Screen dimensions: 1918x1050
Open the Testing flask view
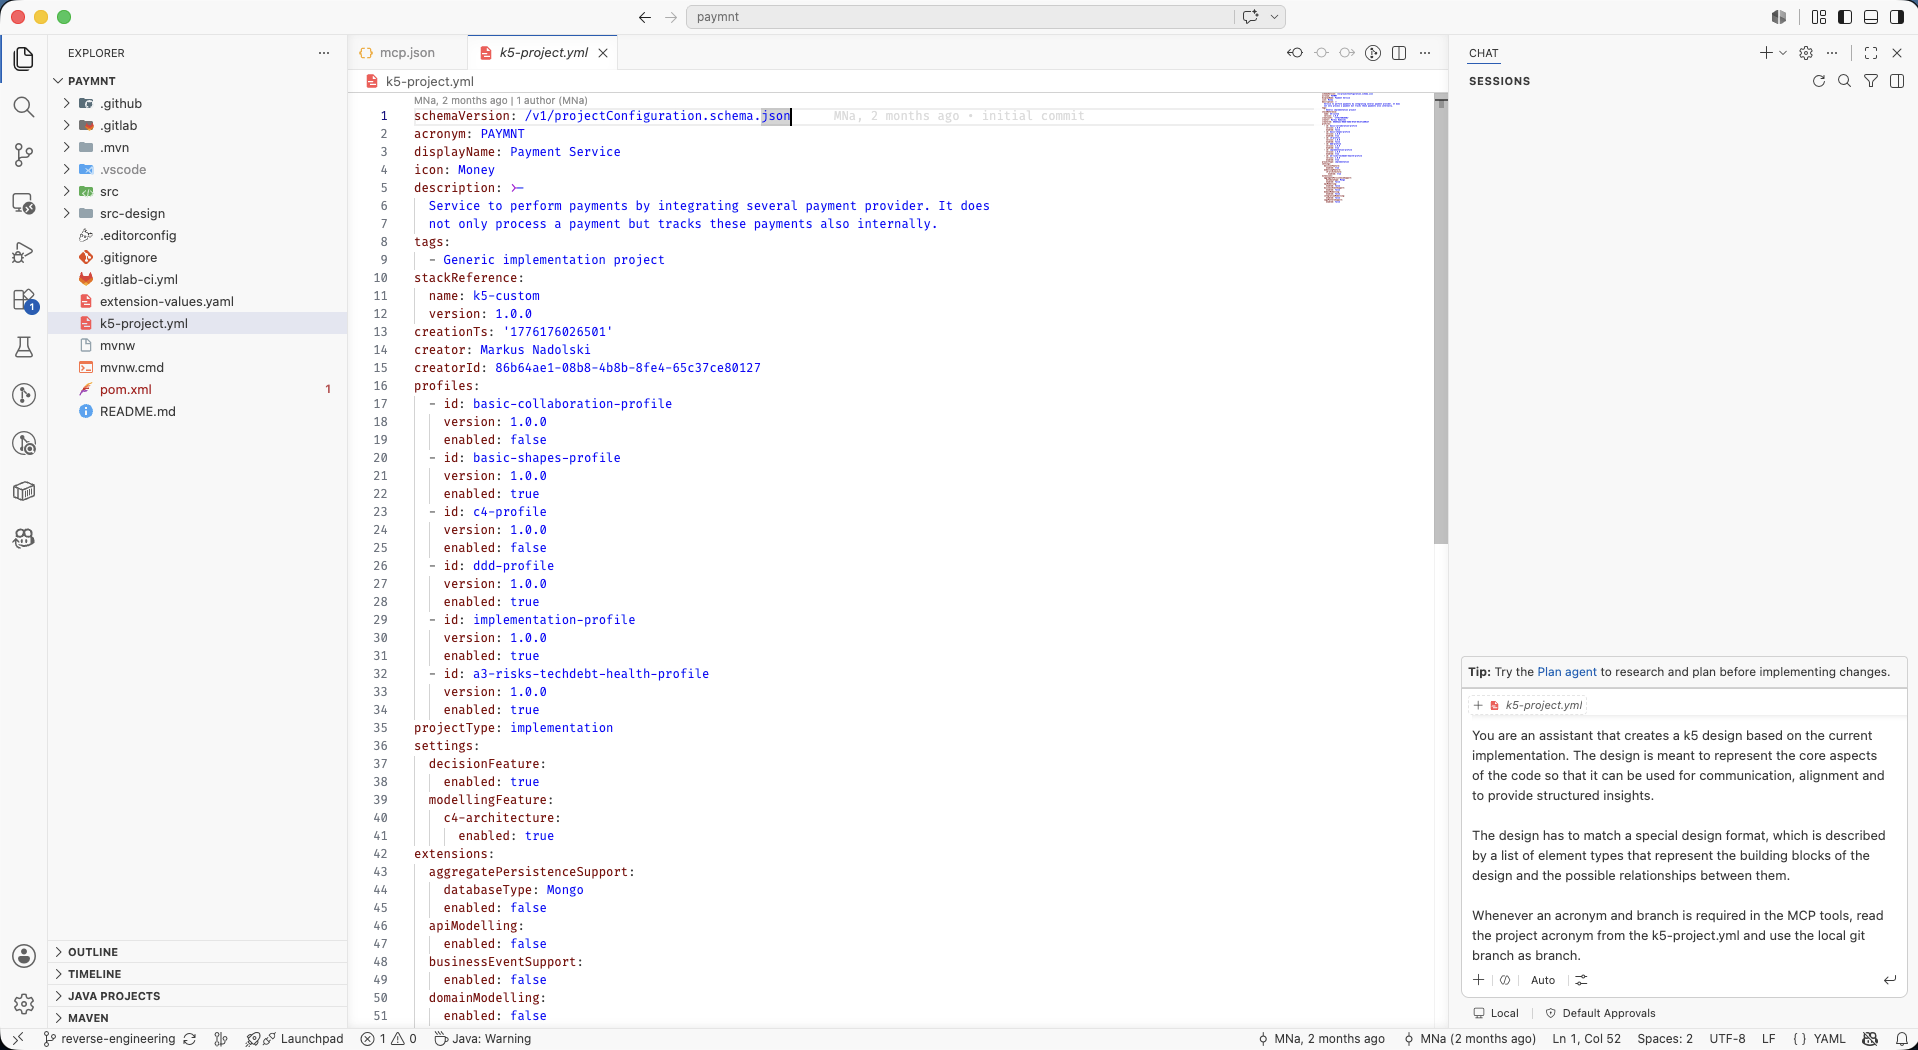click(x=24, y=347)
